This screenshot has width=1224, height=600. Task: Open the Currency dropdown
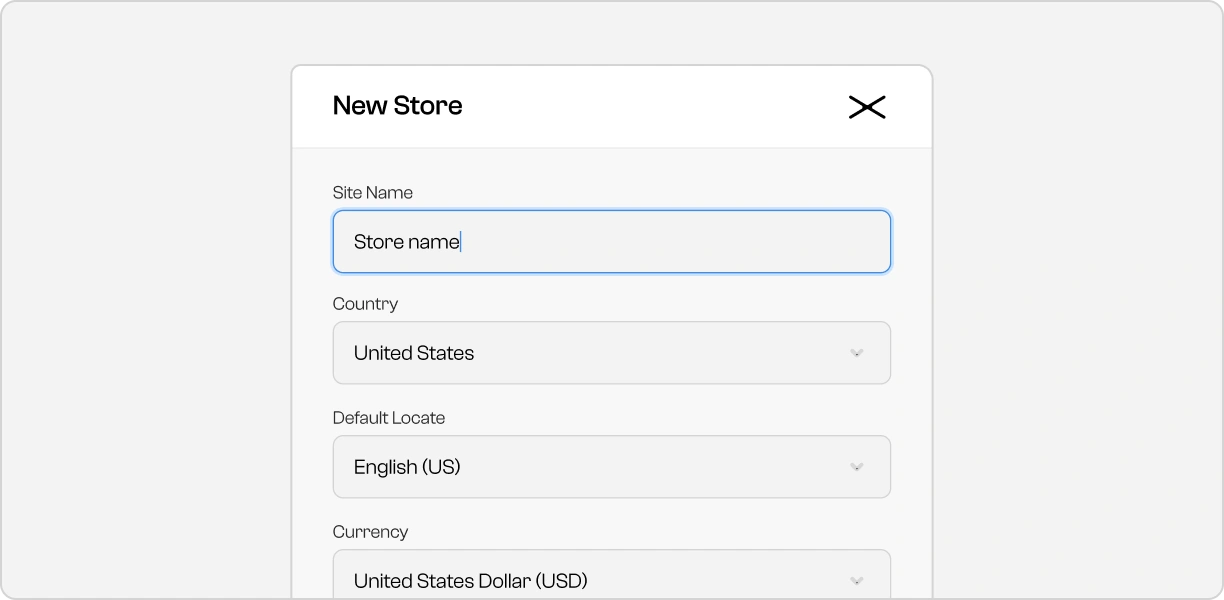click(611, 578)
